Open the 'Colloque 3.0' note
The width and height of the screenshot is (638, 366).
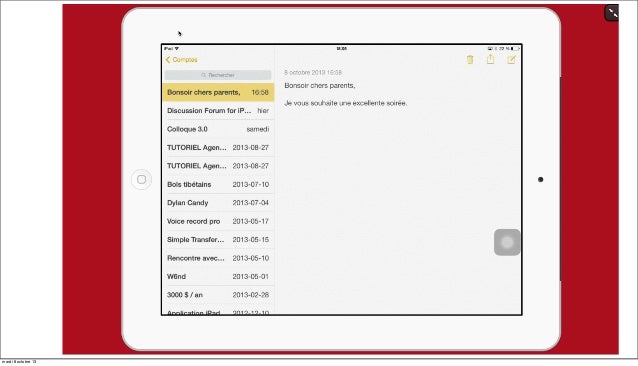click(x=218, y=129)
